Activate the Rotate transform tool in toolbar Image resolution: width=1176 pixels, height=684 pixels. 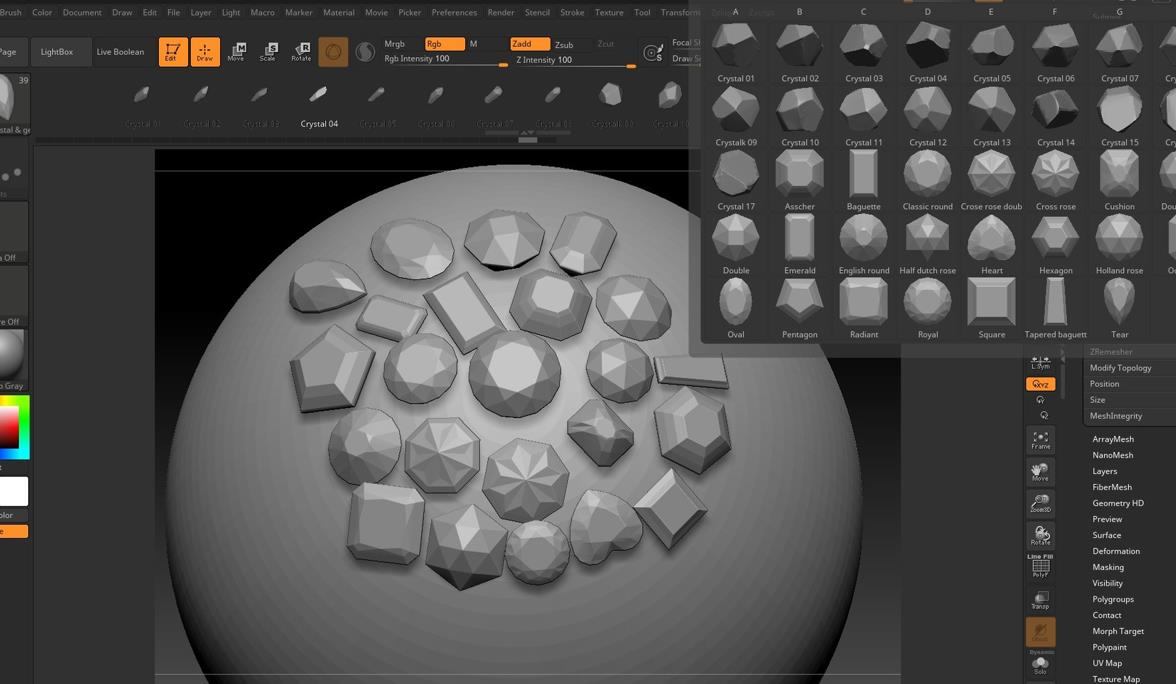click(301, 52)
